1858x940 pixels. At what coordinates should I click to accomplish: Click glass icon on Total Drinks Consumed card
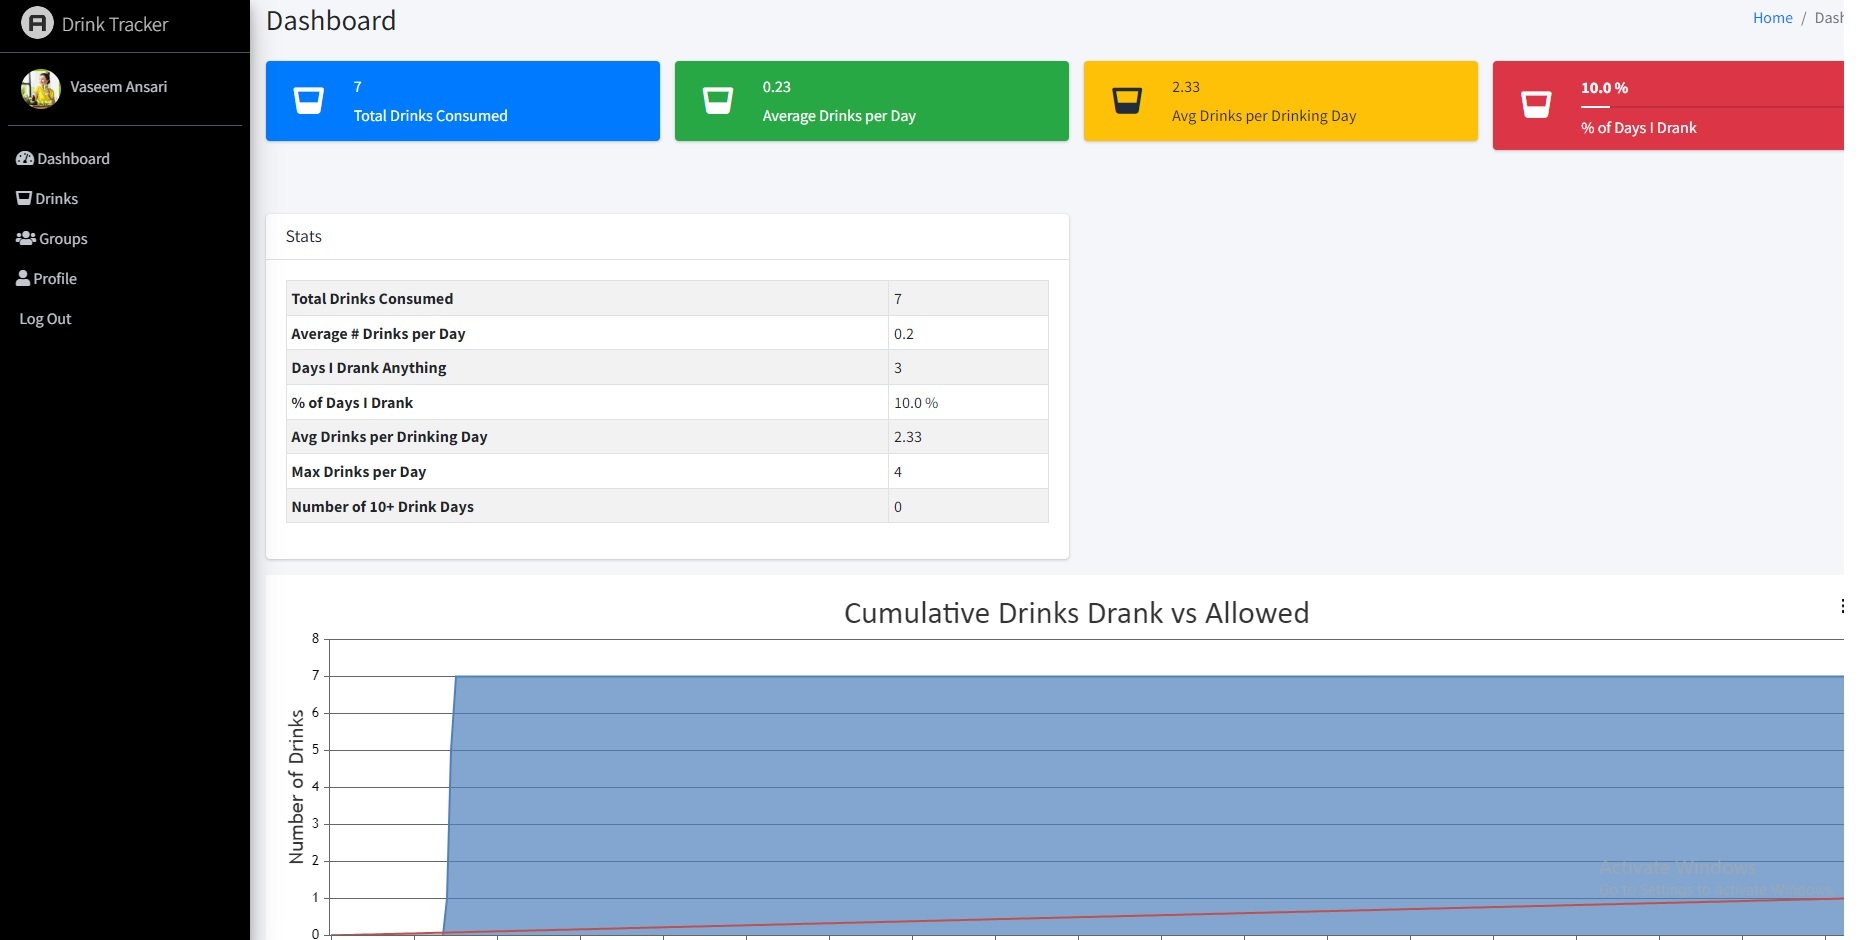tap(308, 101)
